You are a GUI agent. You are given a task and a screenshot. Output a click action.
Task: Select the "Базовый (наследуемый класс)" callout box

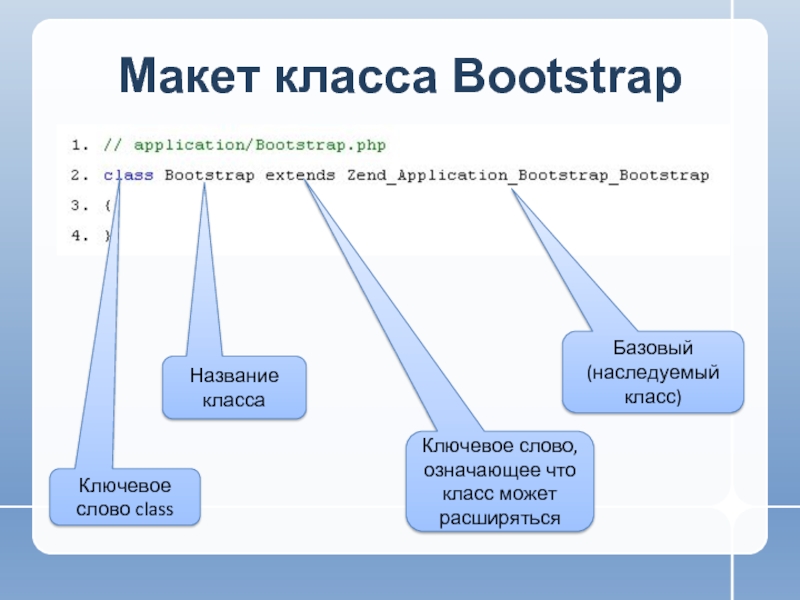coord(653,371)
